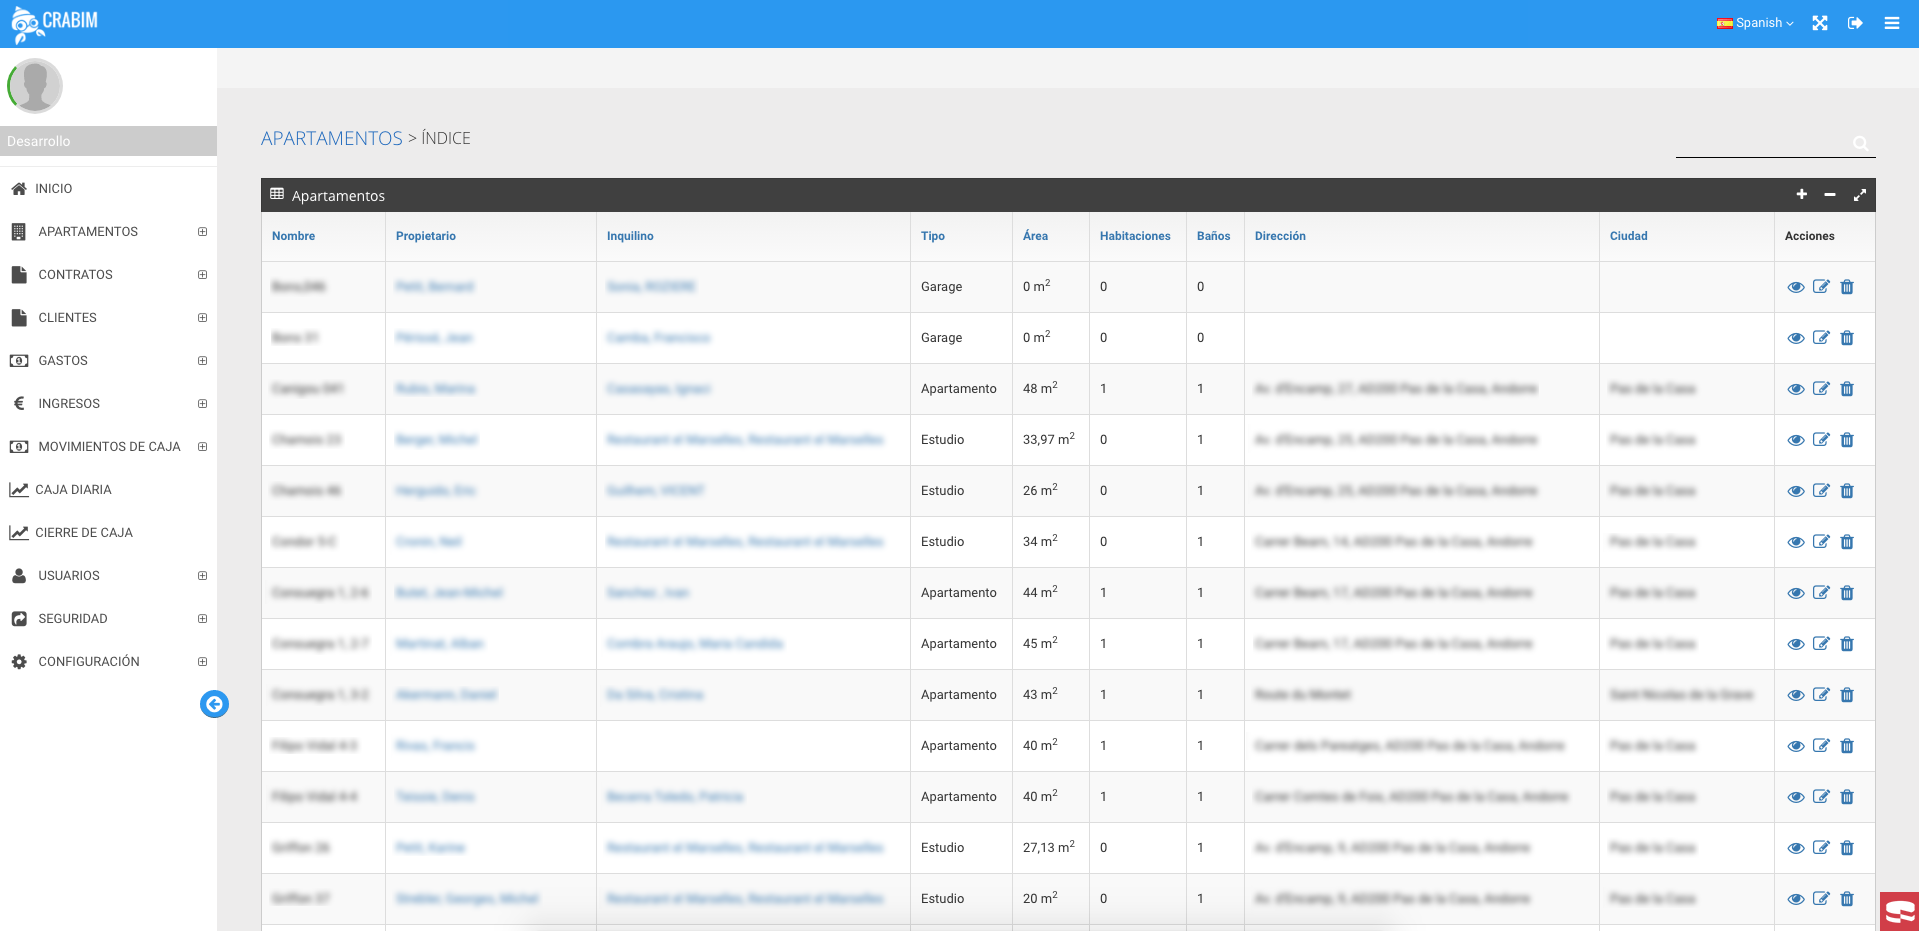Delete the 48 m² Apartamento row

coord(1847,389)
